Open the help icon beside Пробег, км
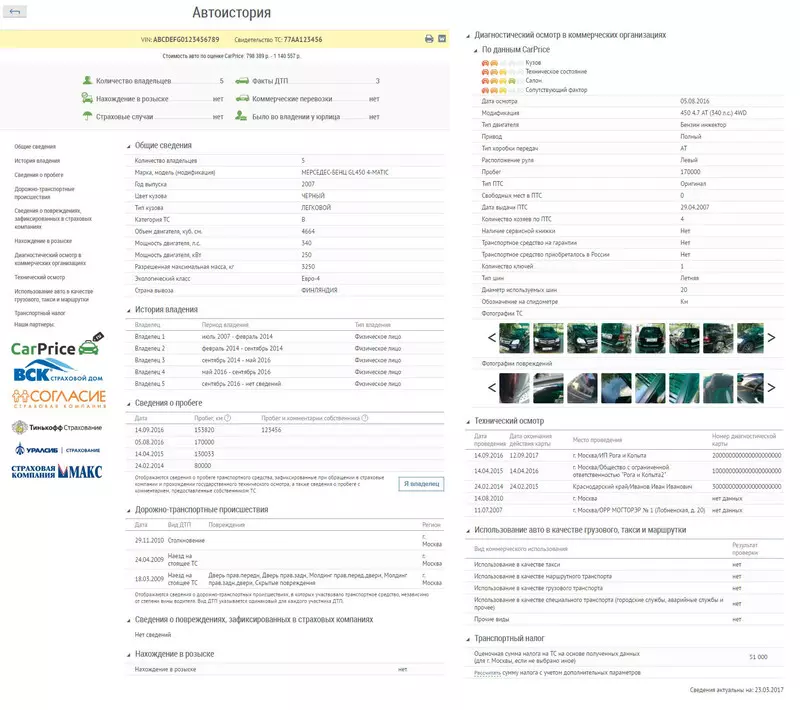The width and height of the screenshot is (800, 710). tap(228, 418)
